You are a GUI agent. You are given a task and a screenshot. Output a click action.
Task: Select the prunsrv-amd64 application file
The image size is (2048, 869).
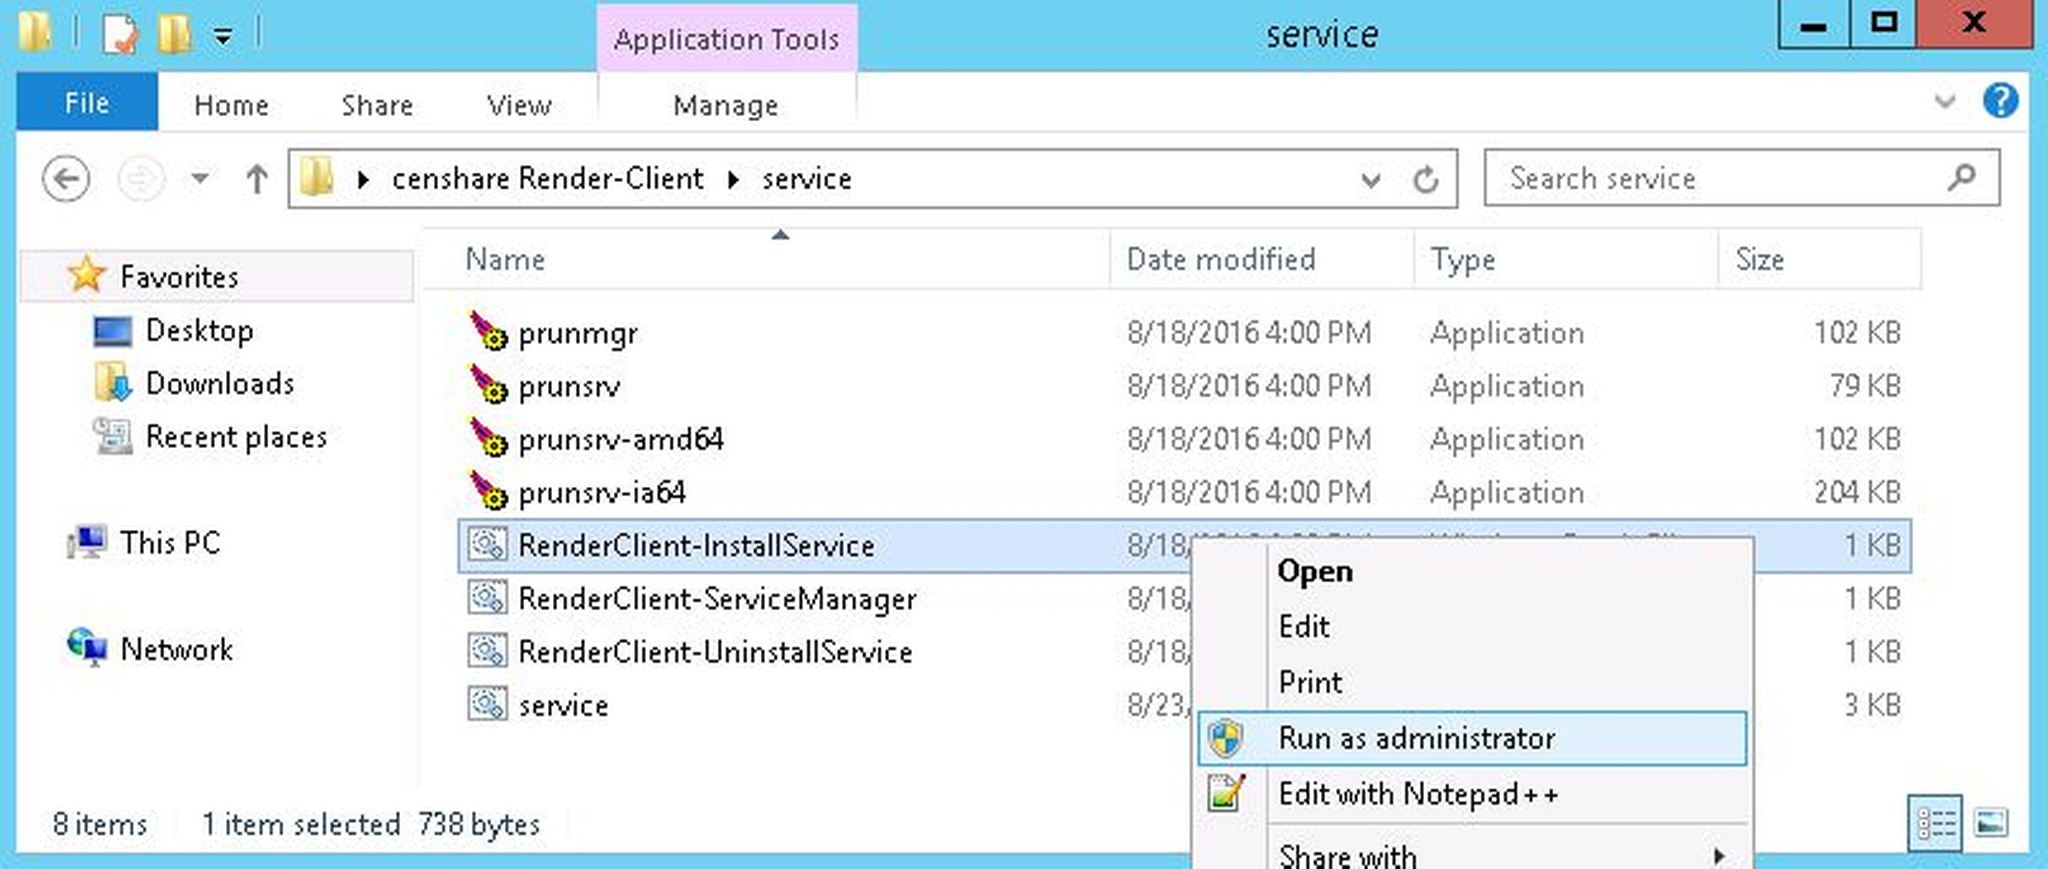pyautogui.click(x=620, y=439)
